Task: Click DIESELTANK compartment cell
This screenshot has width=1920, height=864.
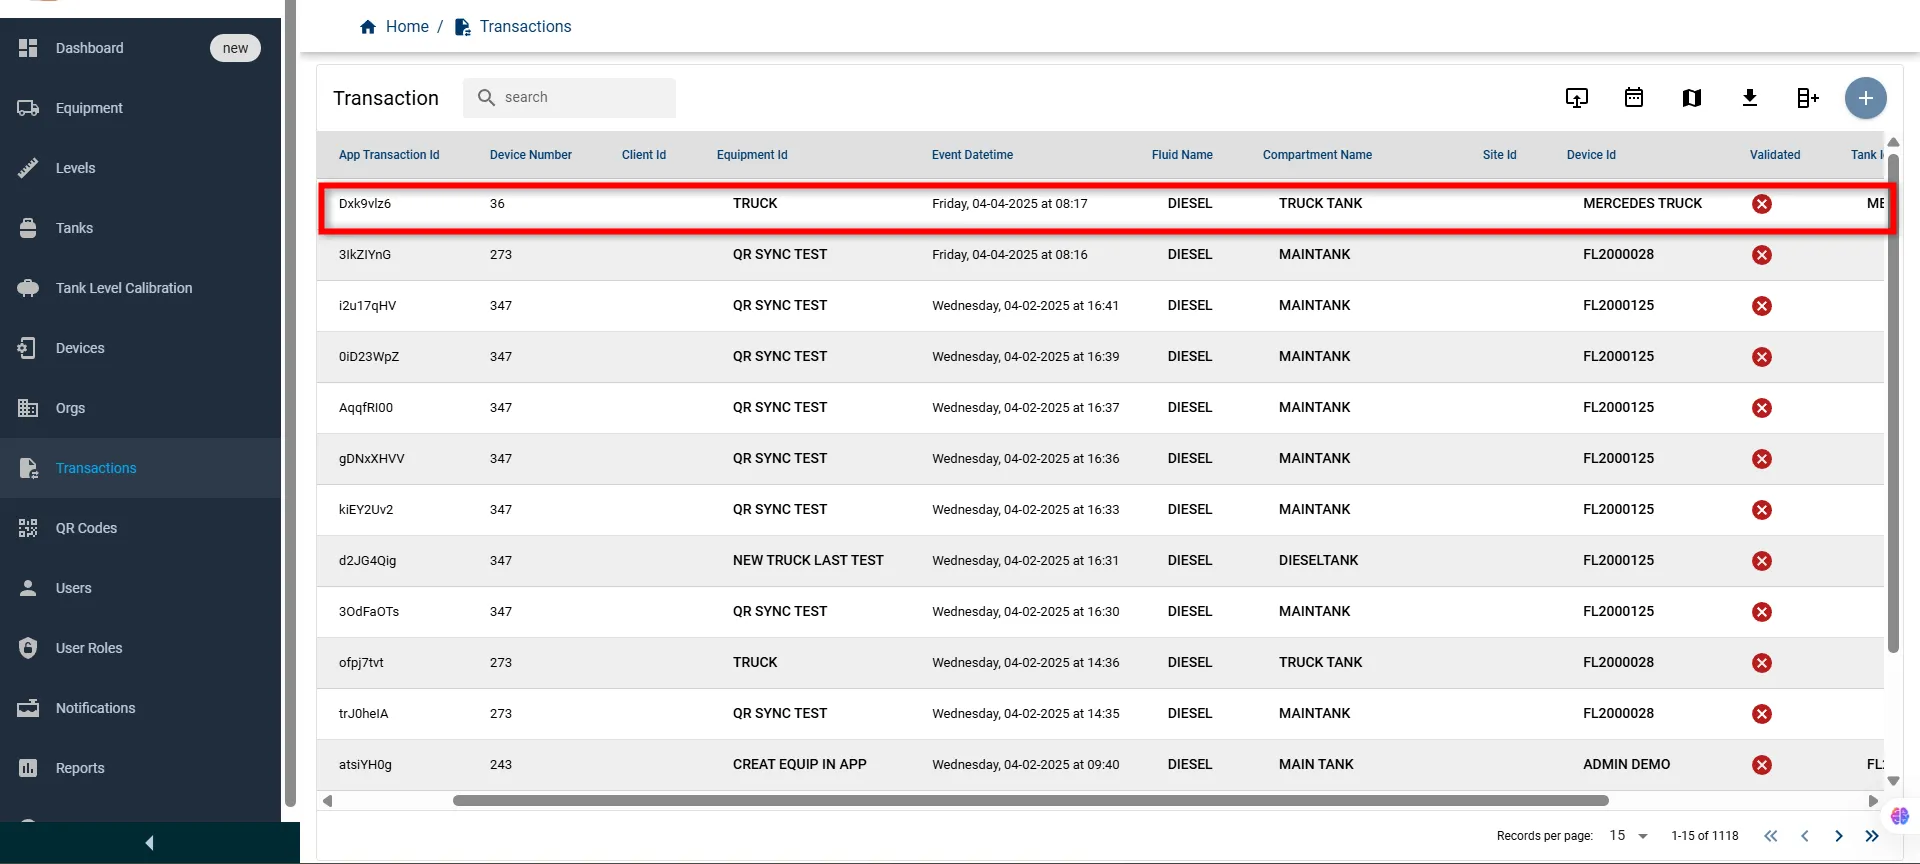Action: click(1318, 561)
